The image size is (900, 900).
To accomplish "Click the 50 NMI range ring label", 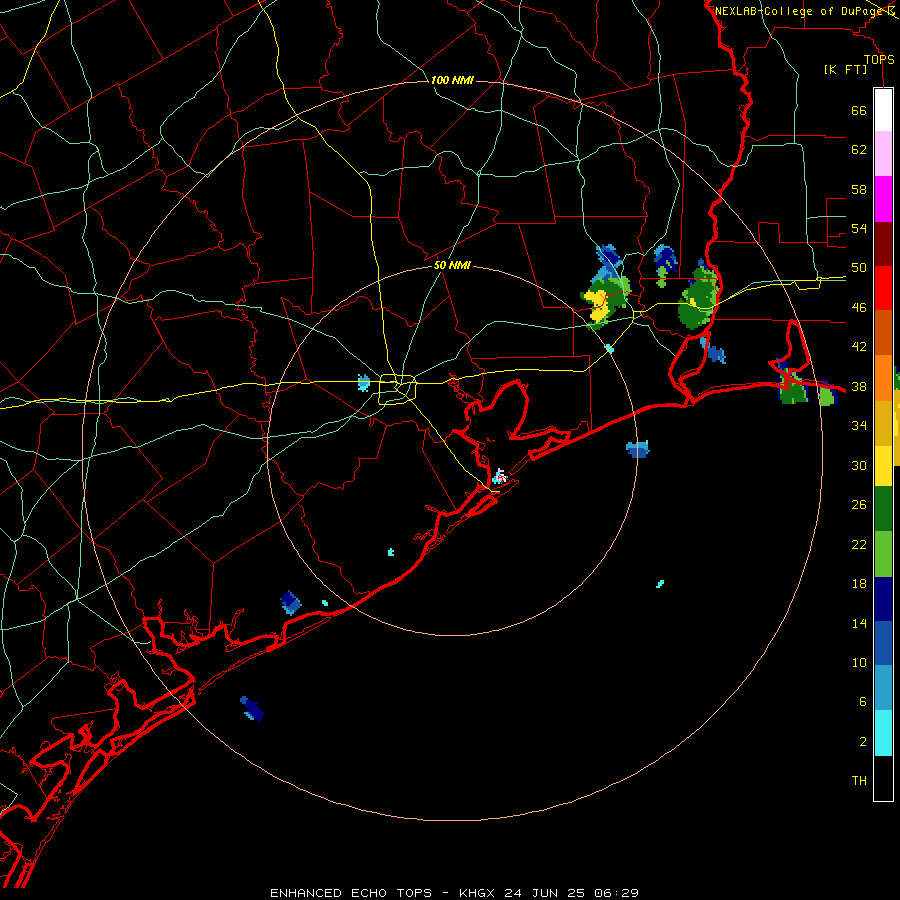I will pos(452,265).
